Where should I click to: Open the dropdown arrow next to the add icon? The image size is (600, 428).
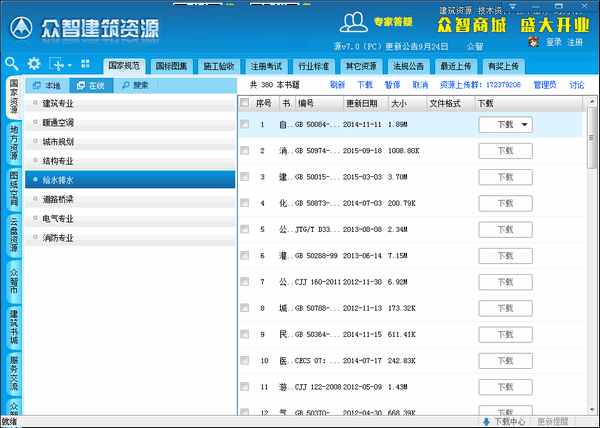click(x=68, y=63)
